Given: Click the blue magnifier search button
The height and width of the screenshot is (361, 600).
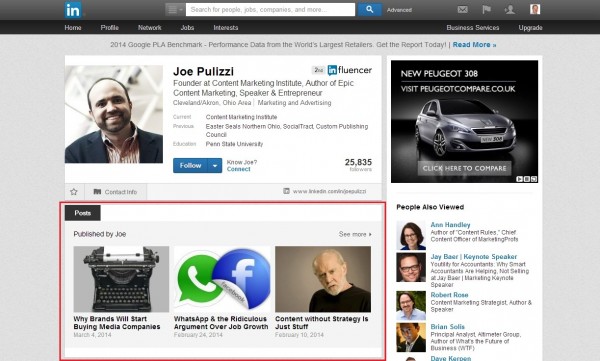Looking at the screenshot, I should 369,10.
